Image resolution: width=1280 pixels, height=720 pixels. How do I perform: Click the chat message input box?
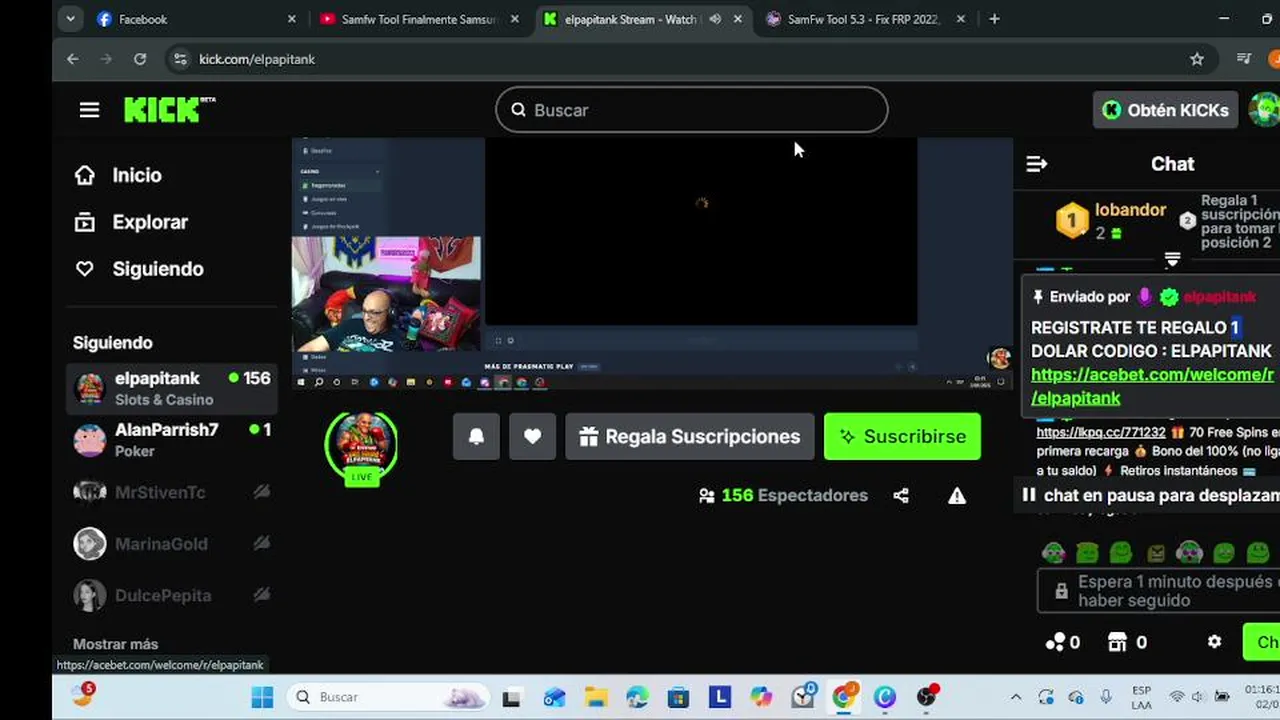point(1160,591)
